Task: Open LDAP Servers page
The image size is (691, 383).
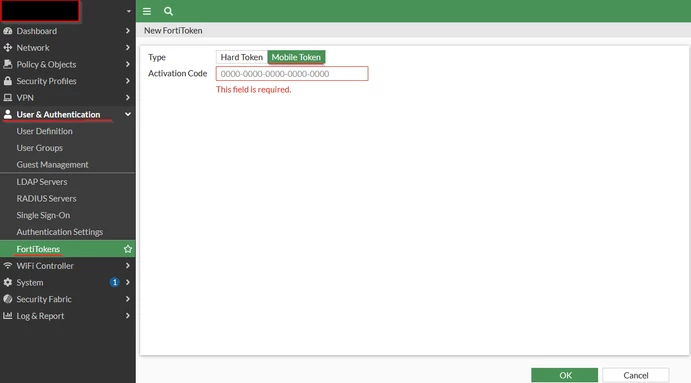Action: click(x=42, y=182)
